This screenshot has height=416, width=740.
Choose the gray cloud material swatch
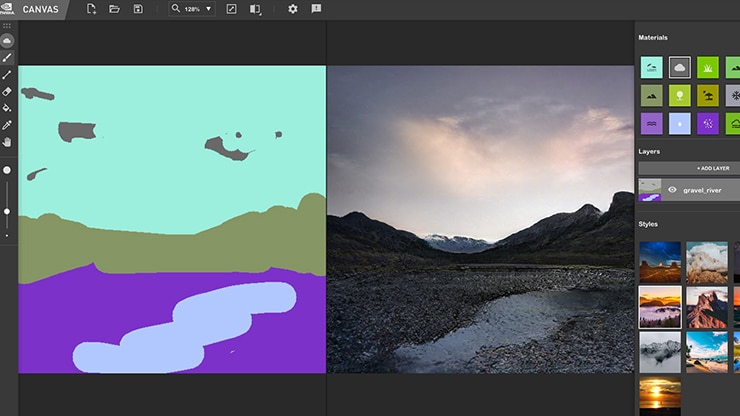tap(680, 68)
